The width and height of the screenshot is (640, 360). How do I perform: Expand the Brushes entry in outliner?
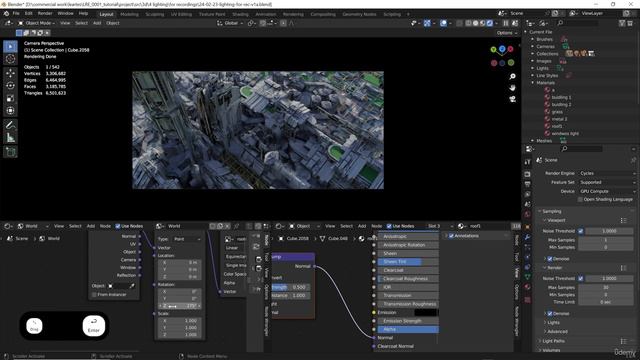pos(533,39)
